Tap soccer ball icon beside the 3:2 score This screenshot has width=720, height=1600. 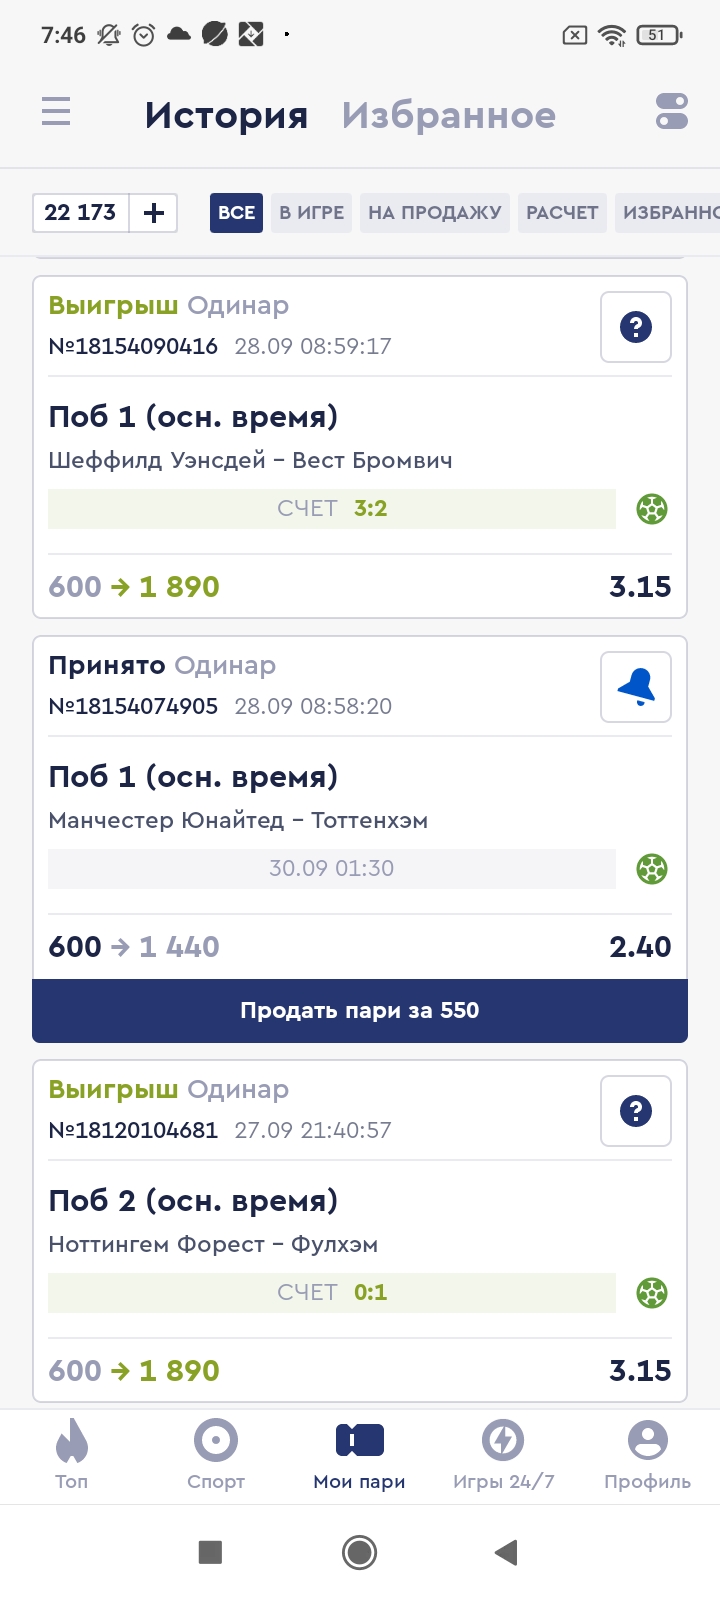pos(652,509)
